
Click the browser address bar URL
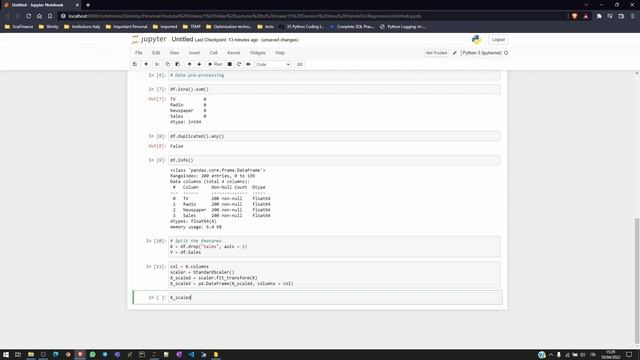245,16
